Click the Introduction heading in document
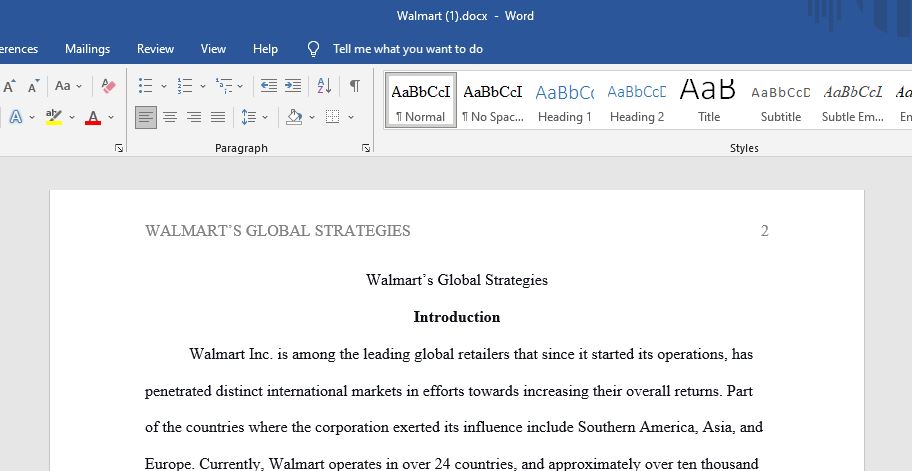Screen dimensions: 912x471 tap(457, 317)
